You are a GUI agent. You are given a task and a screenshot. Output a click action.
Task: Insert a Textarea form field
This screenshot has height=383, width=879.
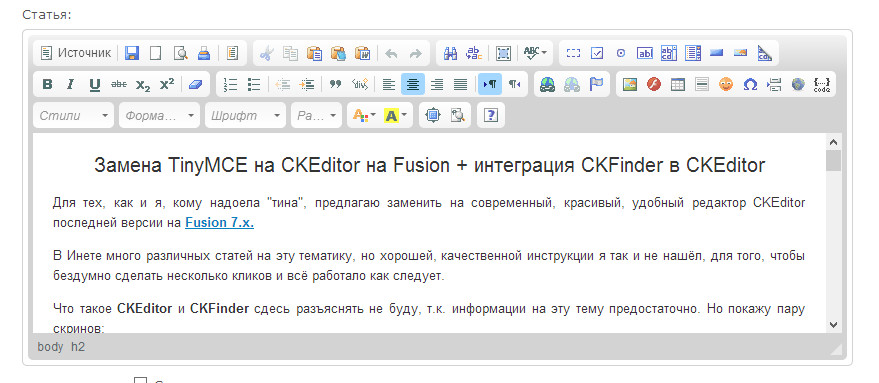coord(669,53)
